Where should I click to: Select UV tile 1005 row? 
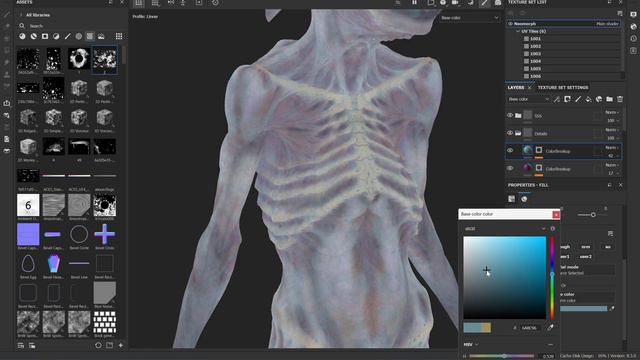pyautogui.click(x=571, y=69)
